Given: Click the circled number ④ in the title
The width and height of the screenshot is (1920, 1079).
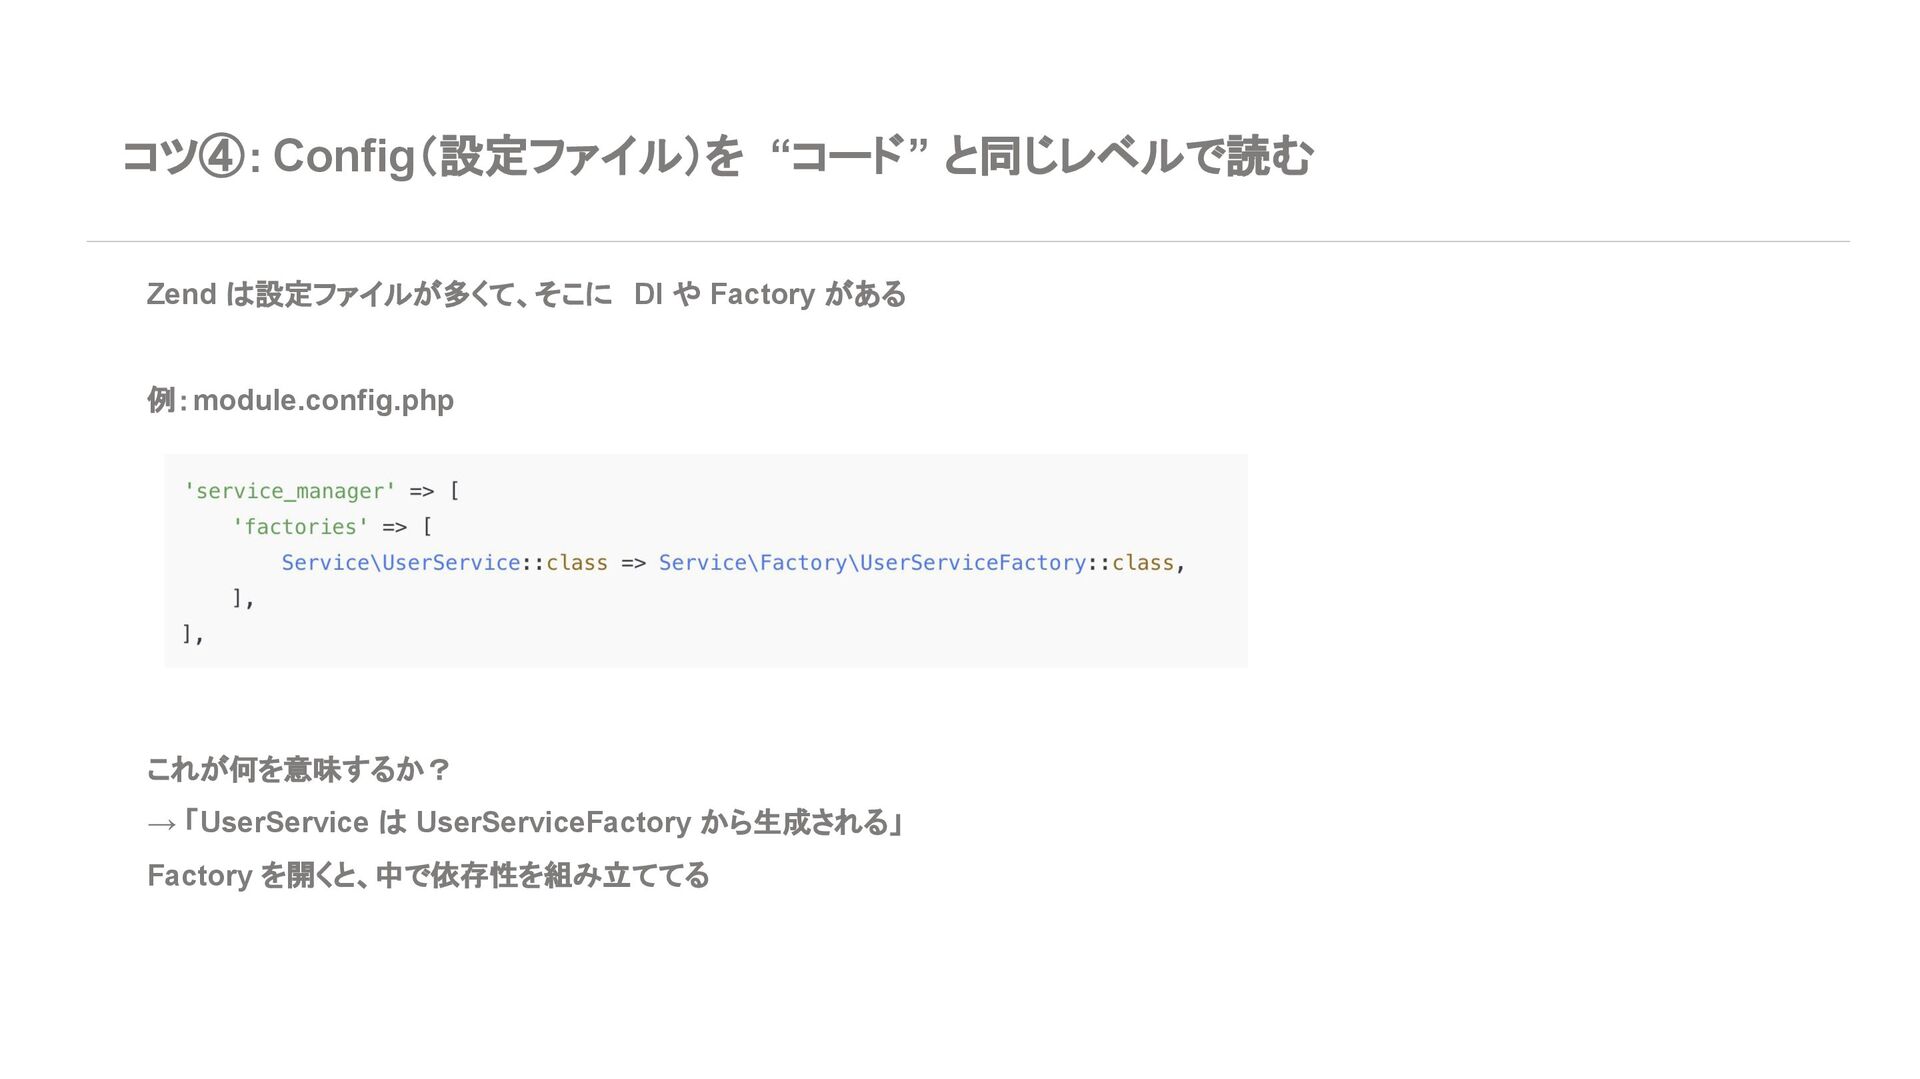Looking at the screenshot, I should 221,157.
